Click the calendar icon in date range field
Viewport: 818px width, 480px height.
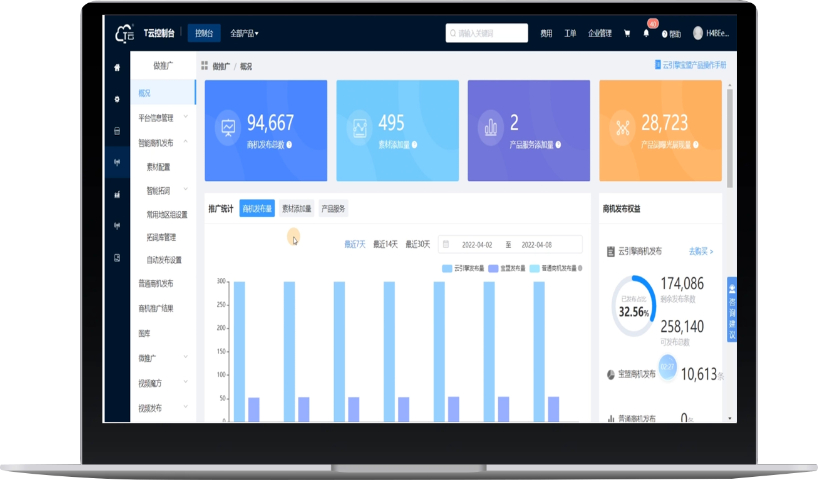pyautogui.click(x=446, y=244)
